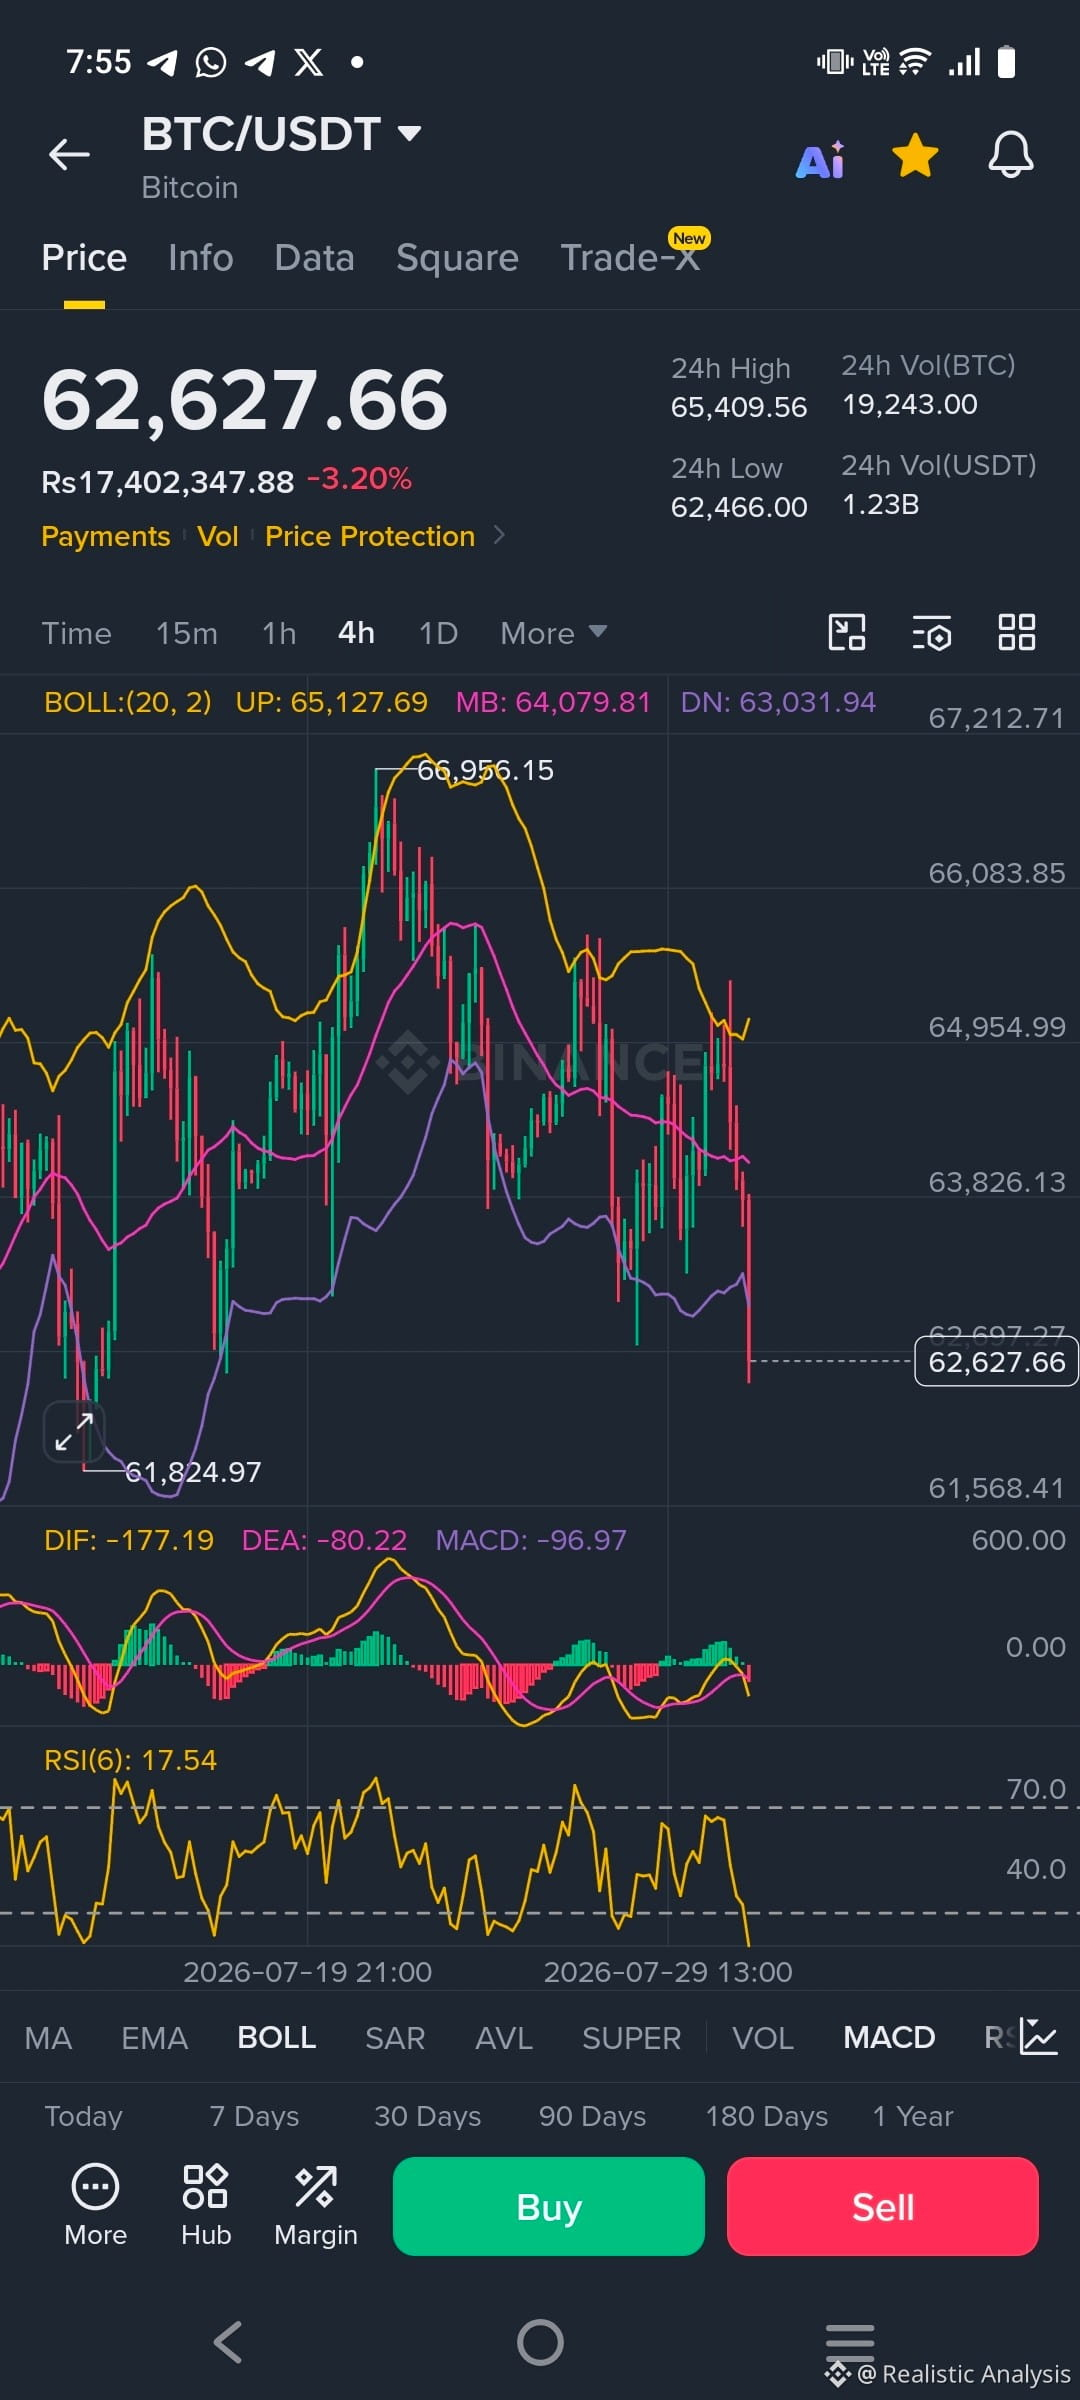Enable the SUPER indicator

point(631,2038)
